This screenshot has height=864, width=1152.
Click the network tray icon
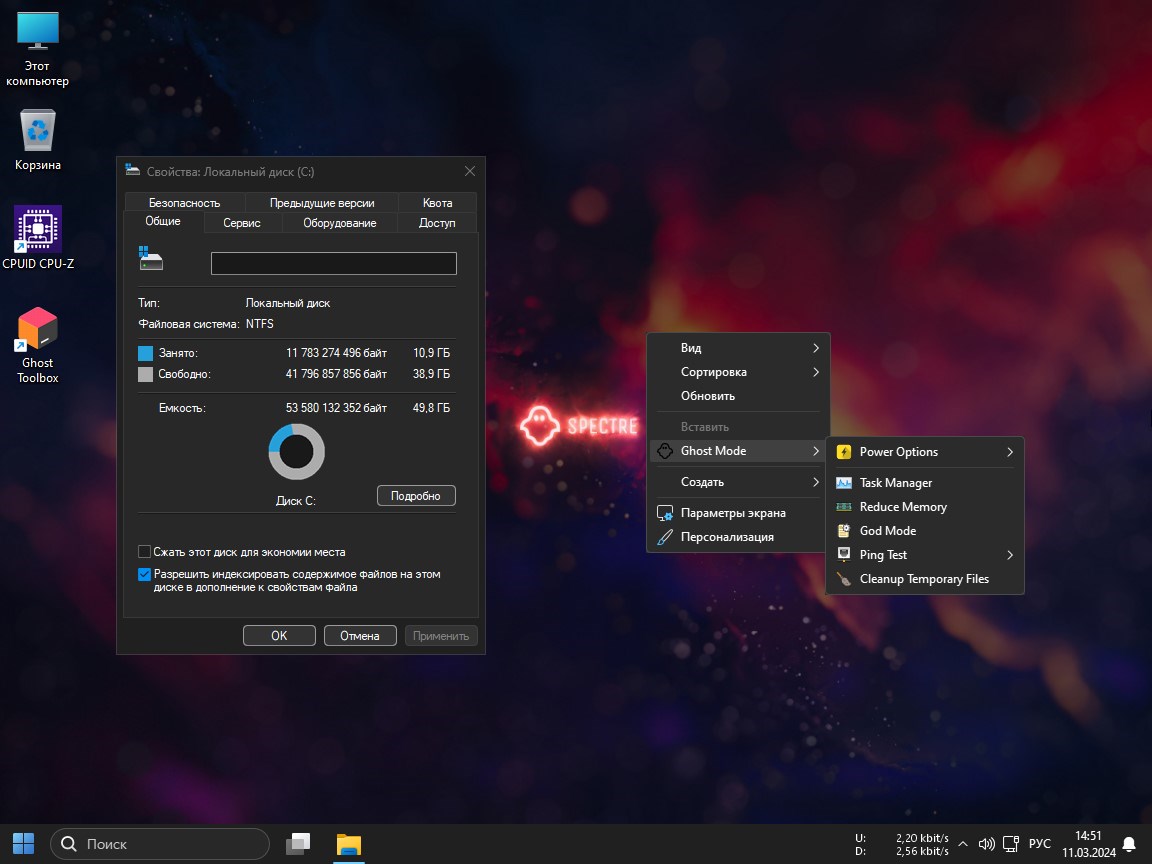1011,844
